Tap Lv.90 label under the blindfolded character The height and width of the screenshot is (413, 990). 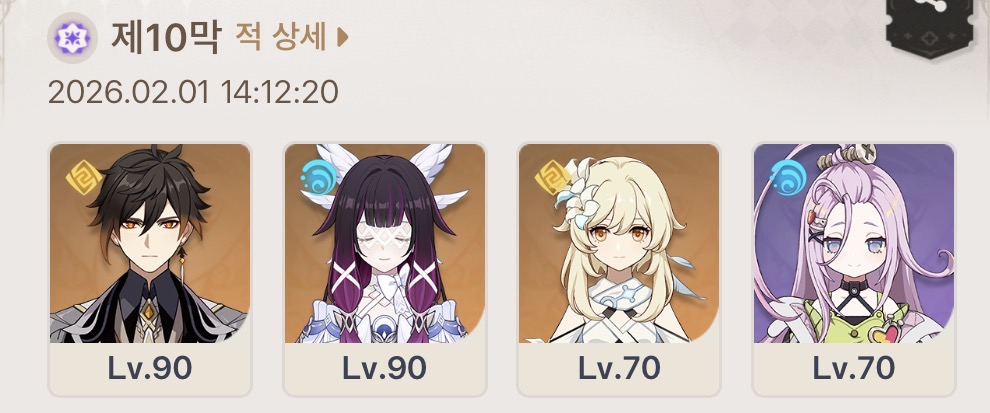click(385, 368)
